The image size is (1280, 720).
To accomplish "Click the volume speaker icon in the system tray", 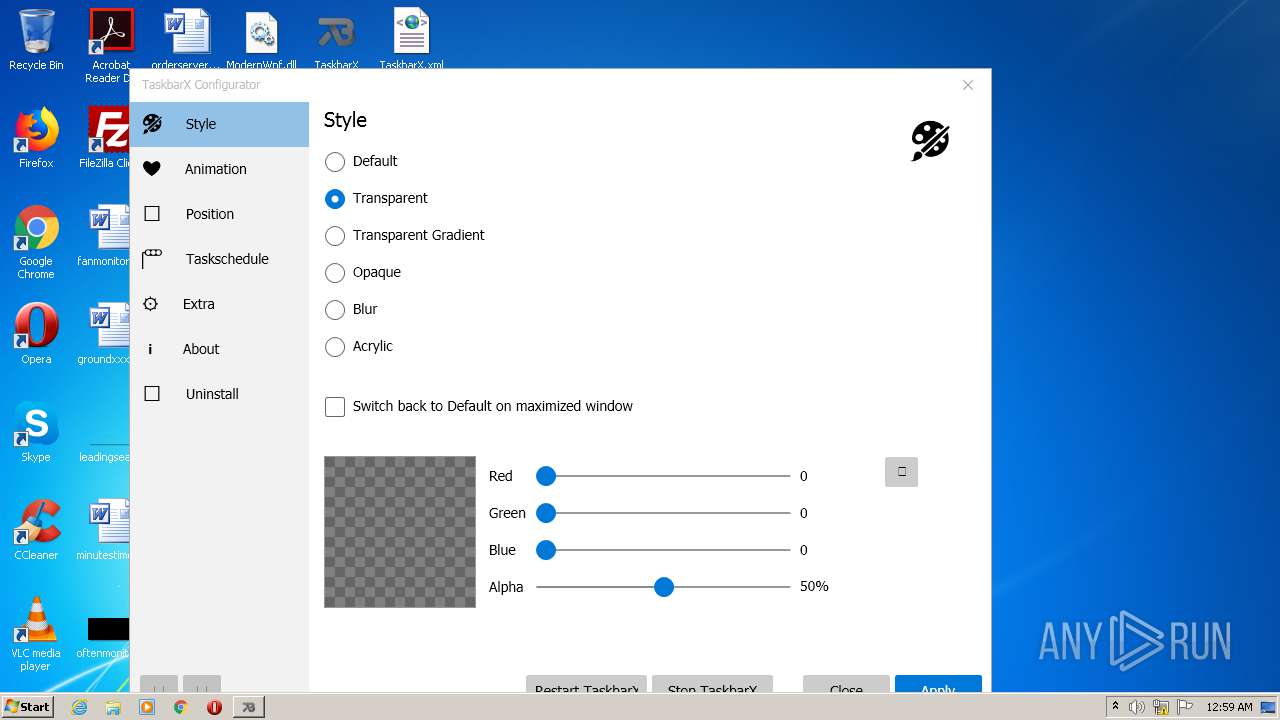I will click(1137, 707).
